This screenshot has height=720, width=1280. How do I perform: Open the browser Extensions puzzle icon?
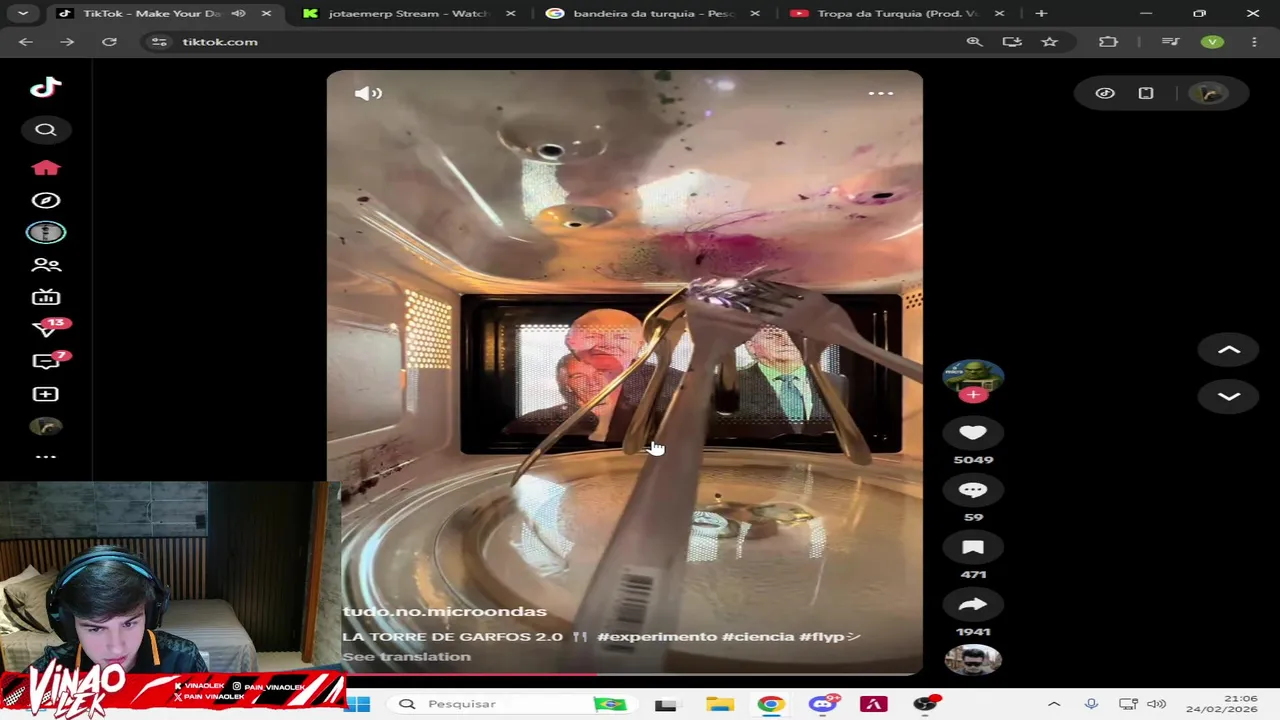[1108, 42]
